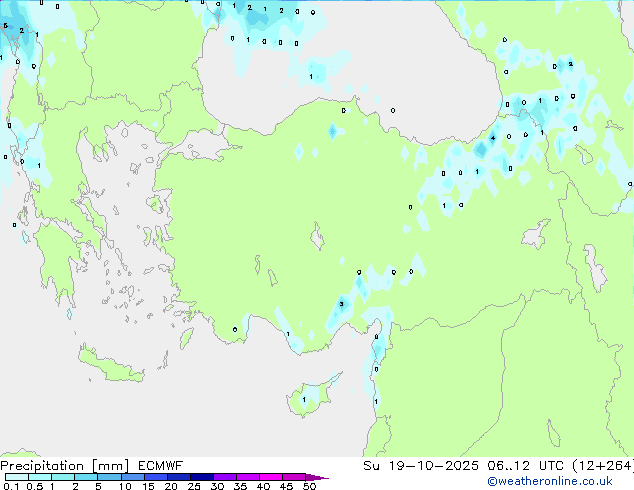Click the legend value label '45'
Image resolution: width=634 pixels, height=490 pixels.
(286, 486)
